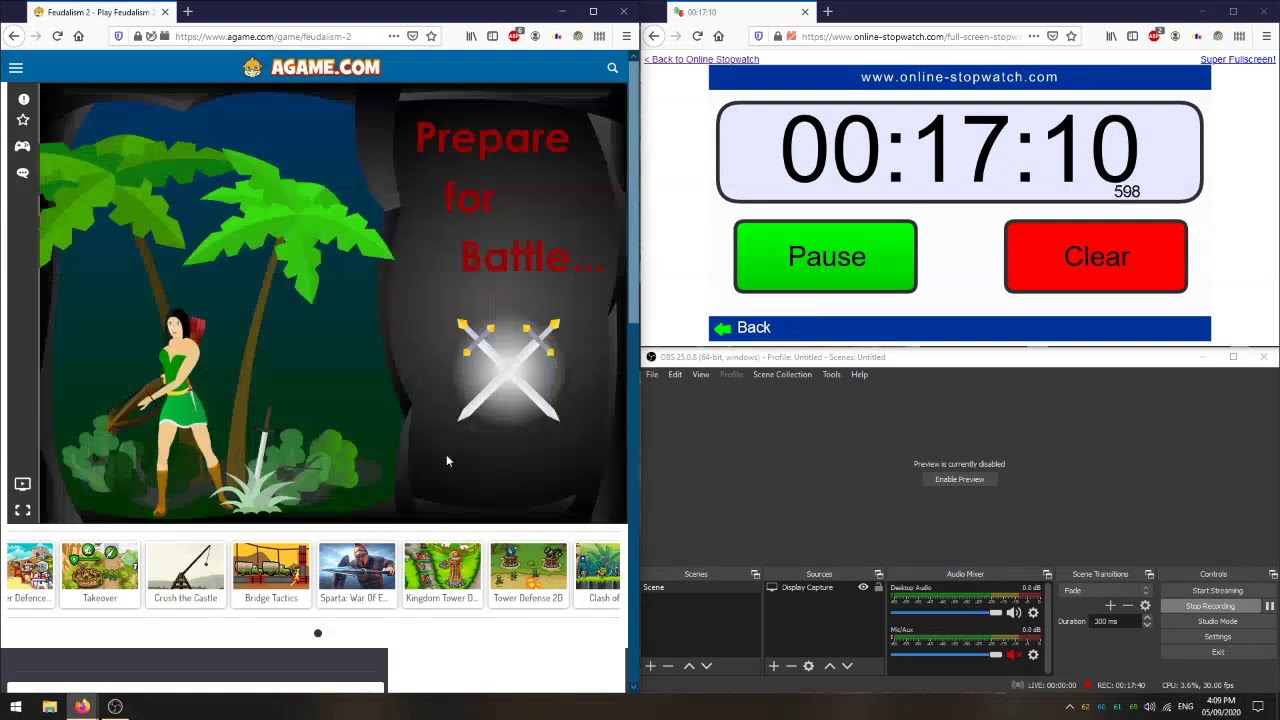Open the Windows Start menu
The height and width of the screenshot is (720, 1280).
16,707
